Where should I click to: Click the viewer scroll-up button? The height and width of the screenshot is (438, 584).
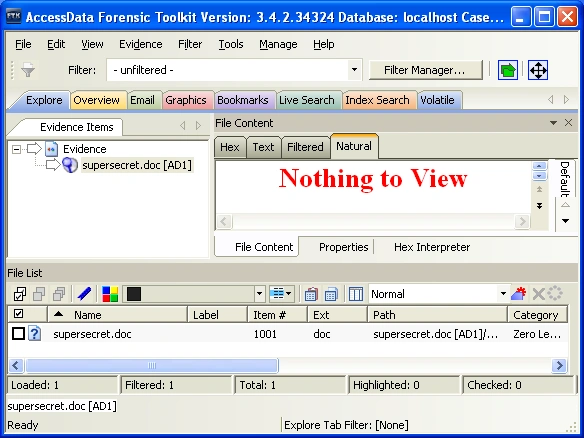click(539, 166)
